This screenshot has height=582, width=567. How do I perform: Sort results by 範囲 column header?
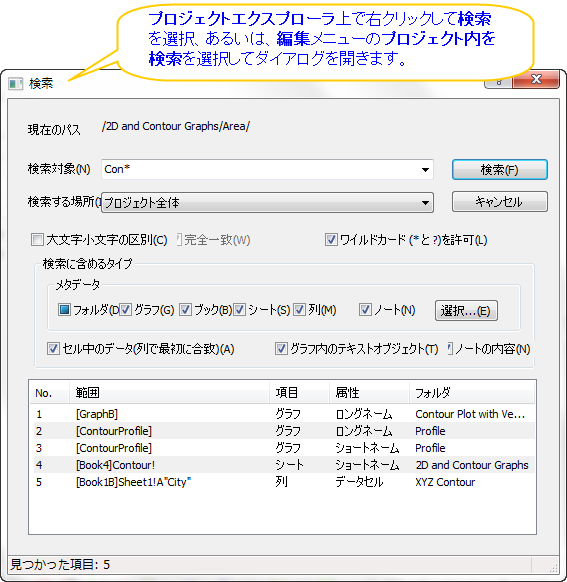coord(169,392)
